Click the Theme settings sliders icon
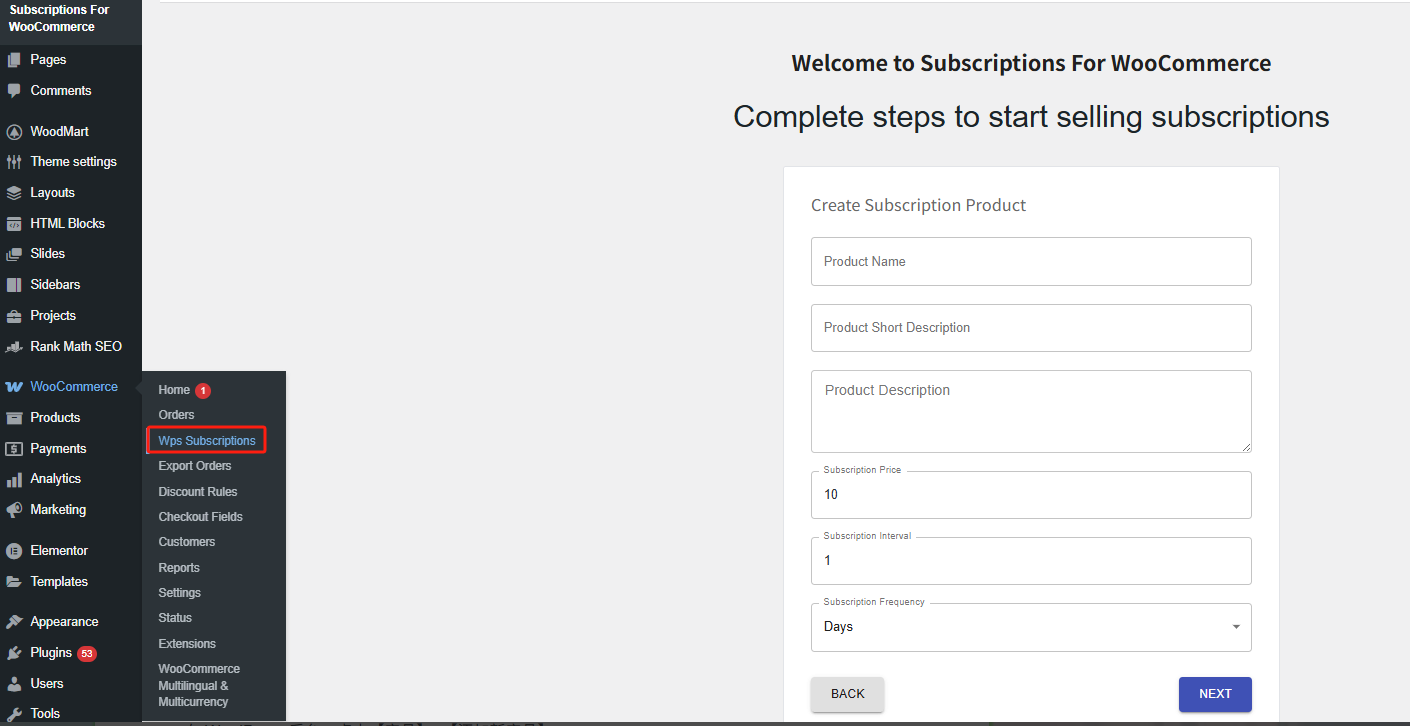 tap(14, 162)
